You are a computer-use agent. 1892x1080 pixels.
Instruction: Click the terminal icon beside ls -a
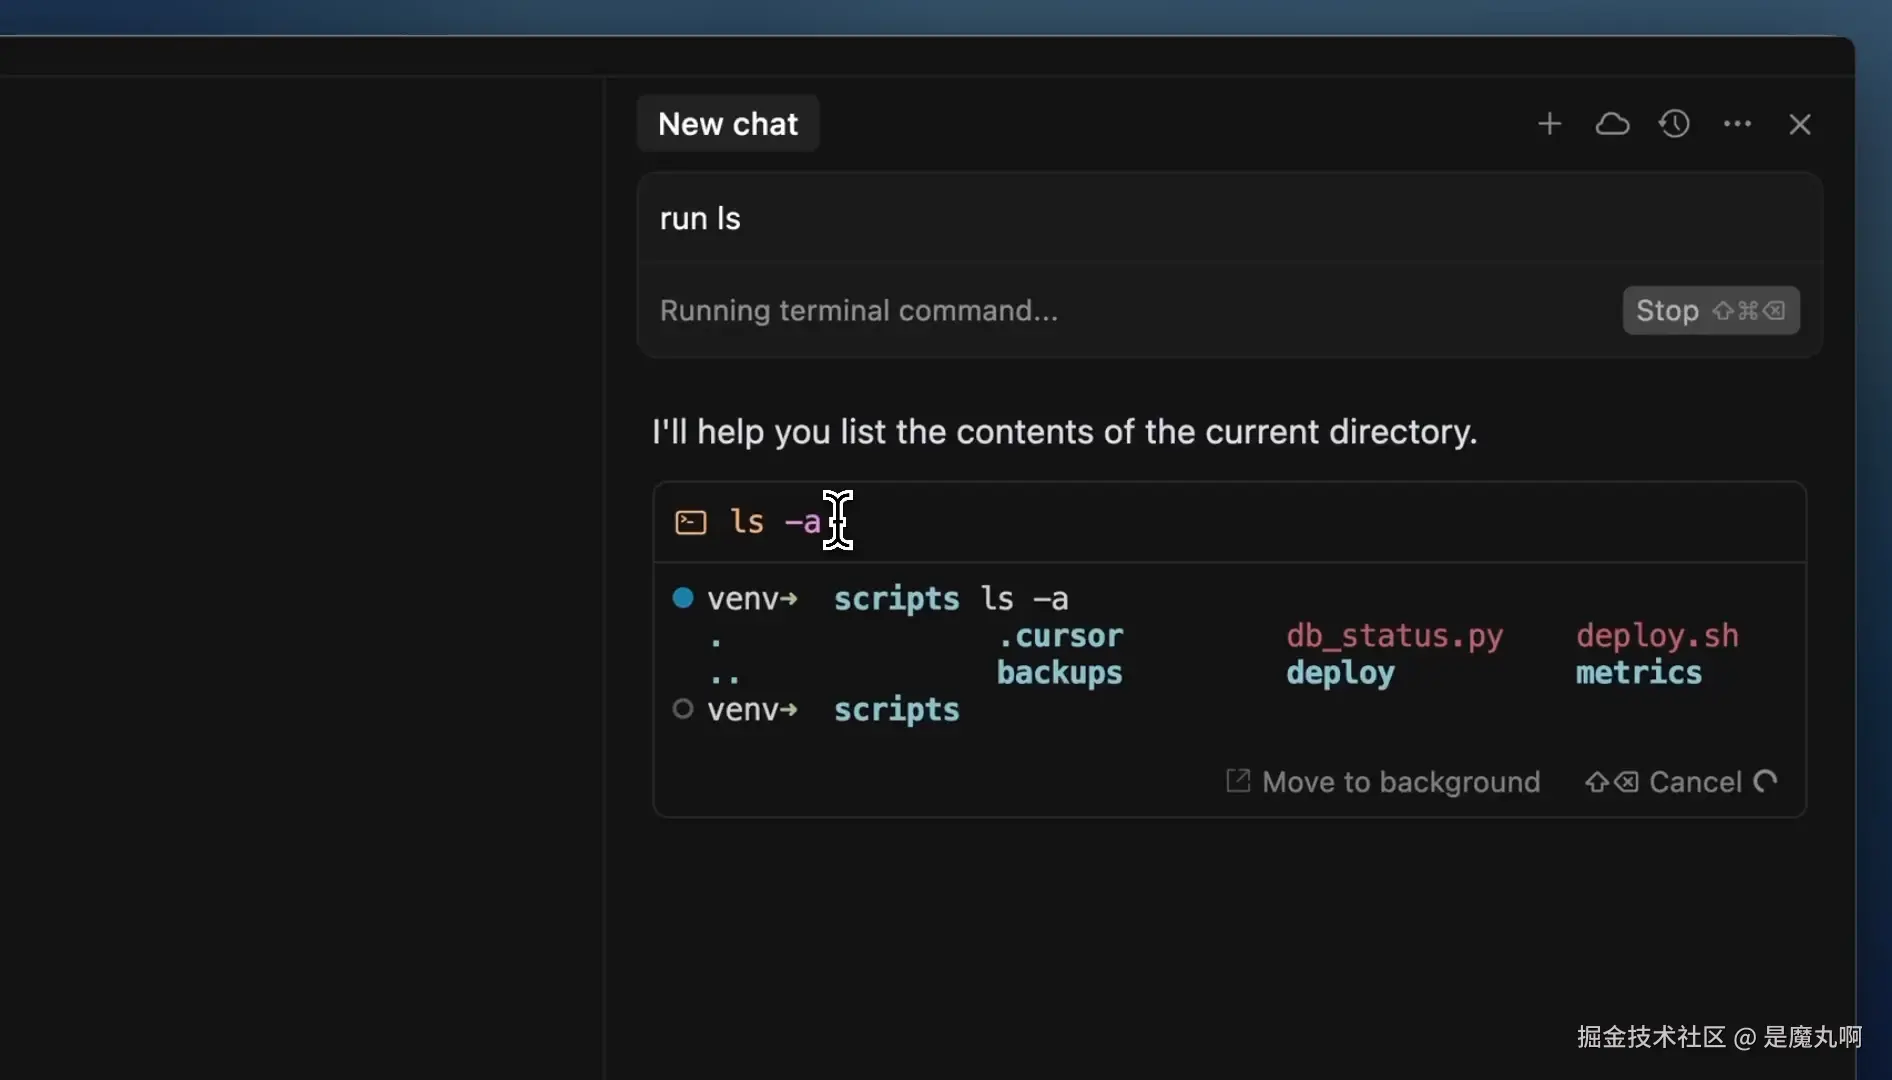point(691,522)
